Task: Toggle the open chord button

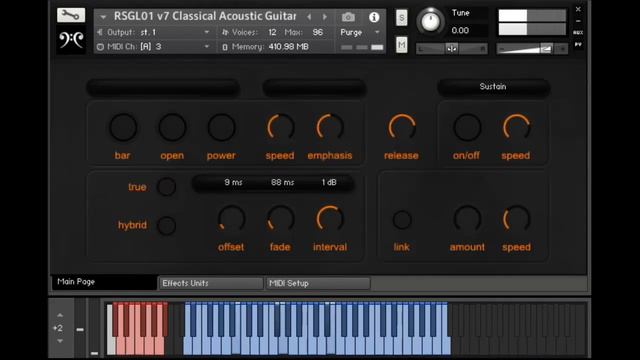Action: pos(172,127)
